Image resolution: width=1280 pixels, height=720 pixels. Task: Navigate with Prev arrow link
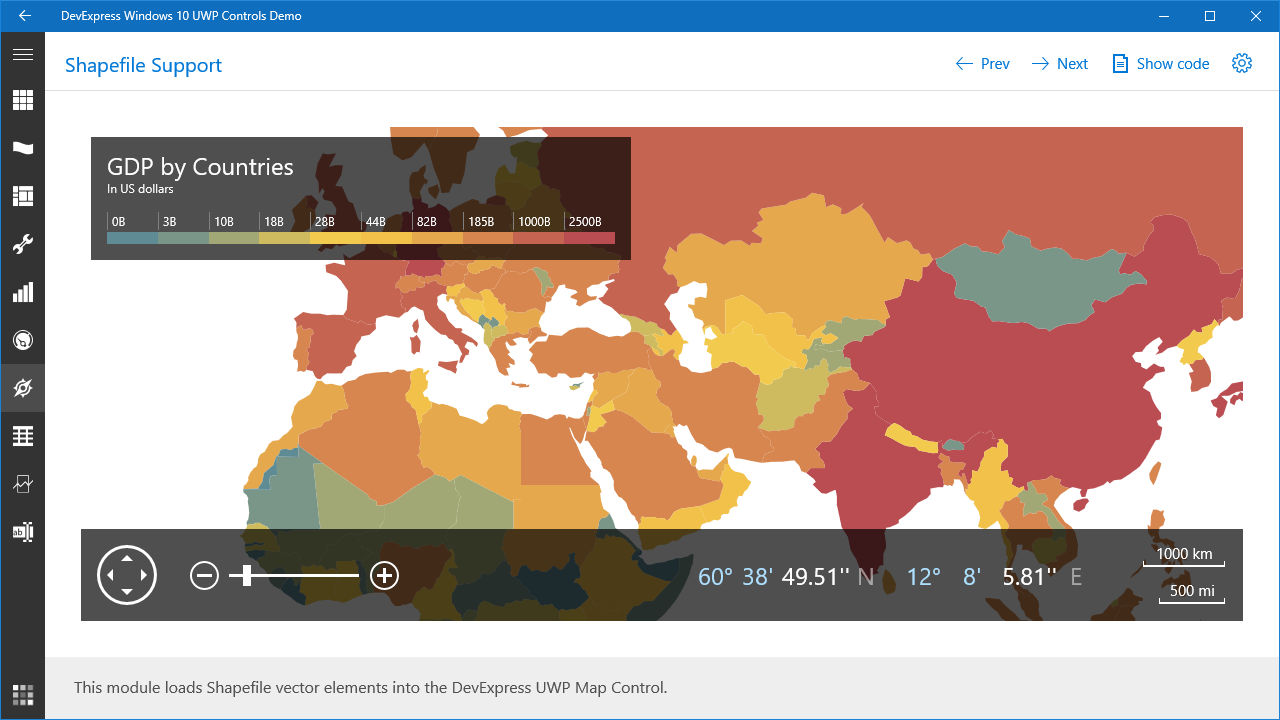point(981,63)
